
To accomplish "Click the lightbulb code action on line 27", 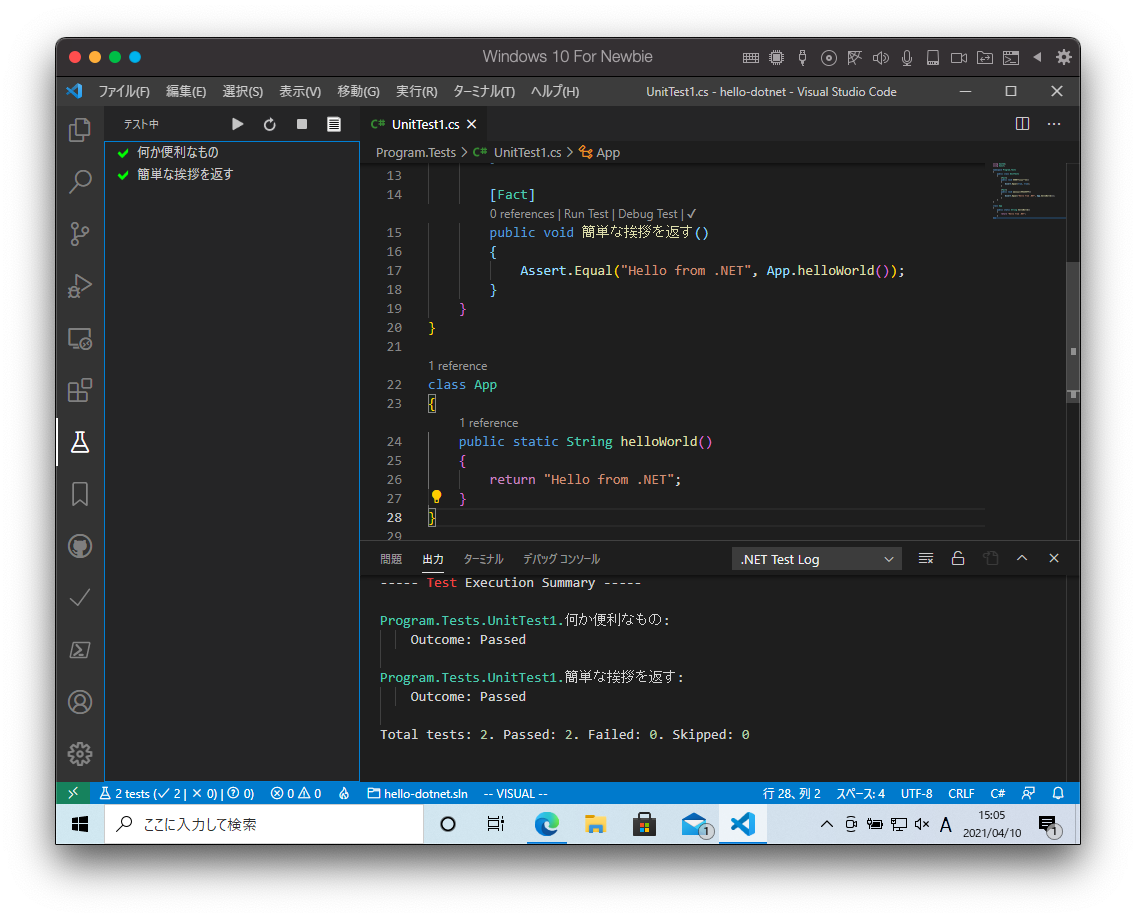I will click(436, 497).
